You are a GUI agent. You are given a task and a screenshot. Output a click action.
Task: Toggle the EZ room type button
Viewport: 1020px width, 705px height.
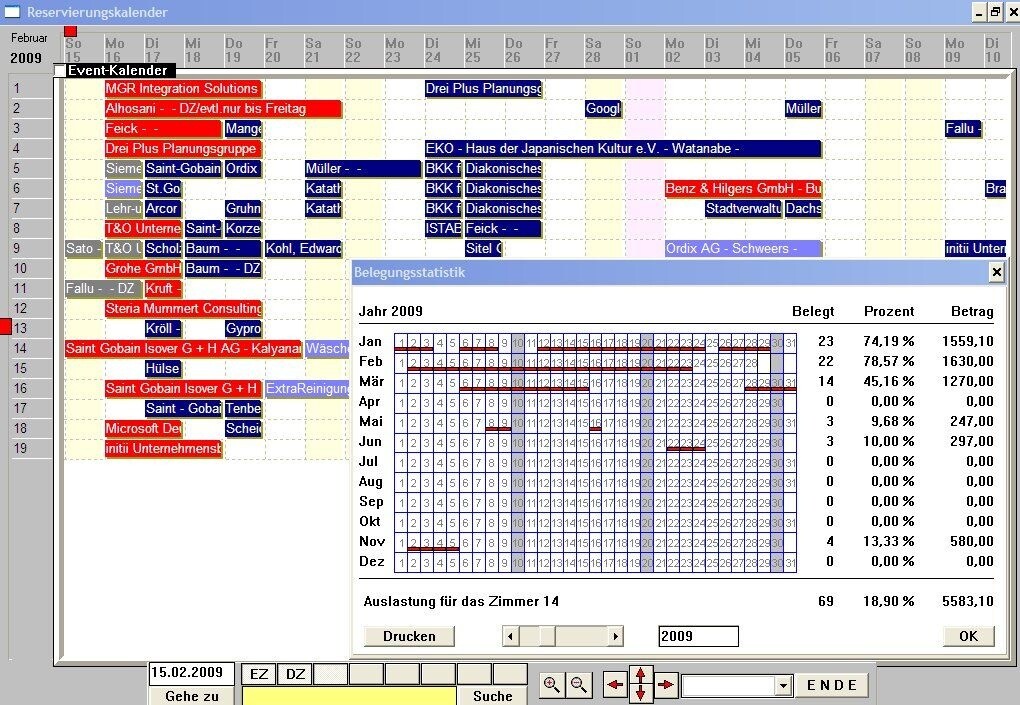259,674
